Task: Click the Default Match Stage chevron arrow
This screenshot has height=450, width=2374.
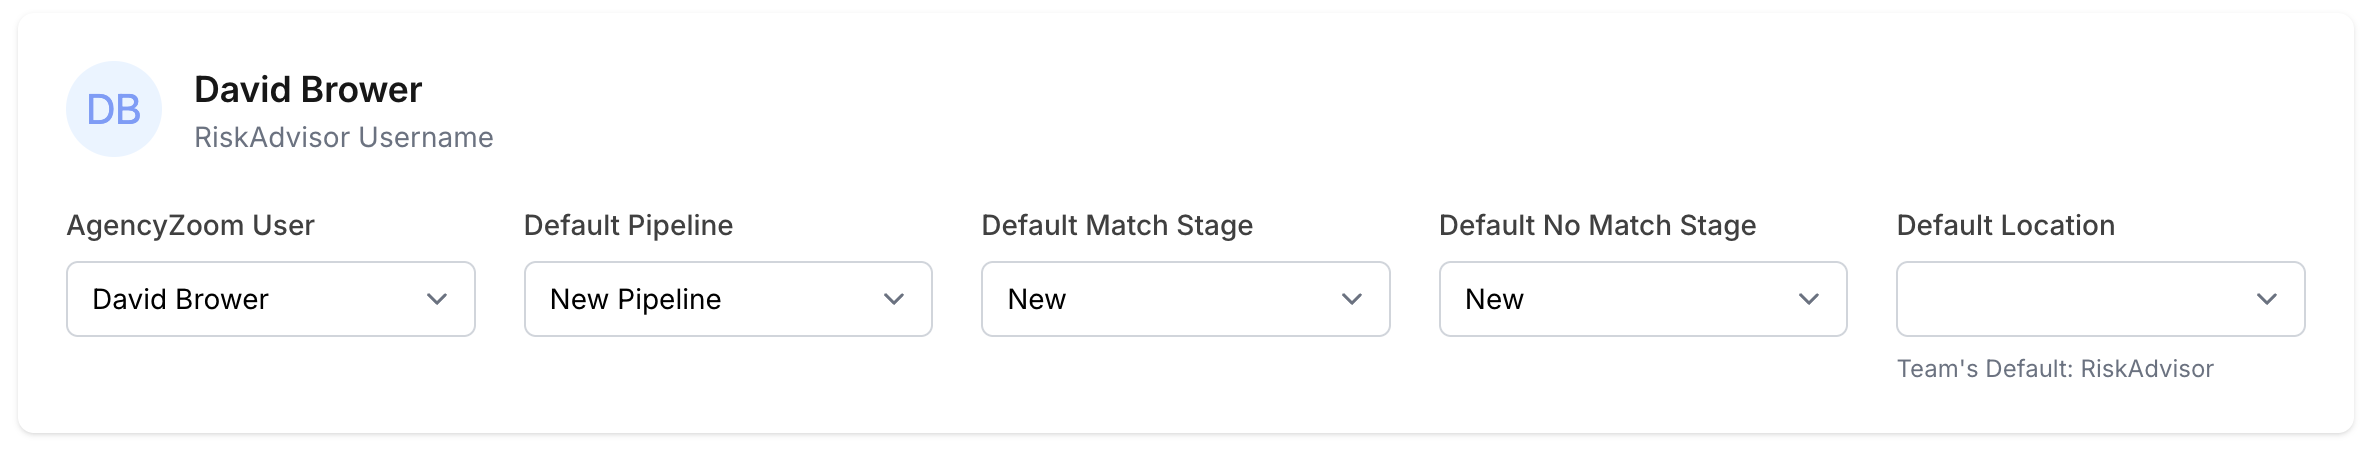Action: point(1352,299)
